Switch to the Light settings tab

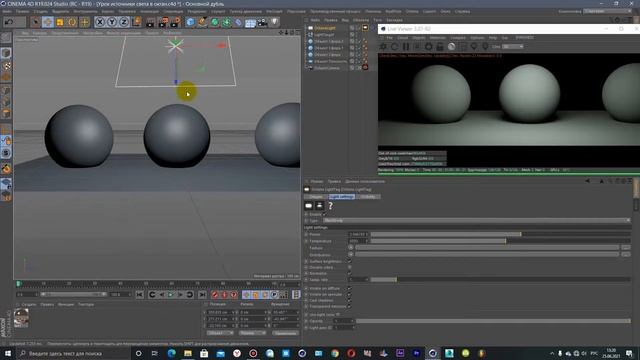pyautogui.click(x=342, y=197)
